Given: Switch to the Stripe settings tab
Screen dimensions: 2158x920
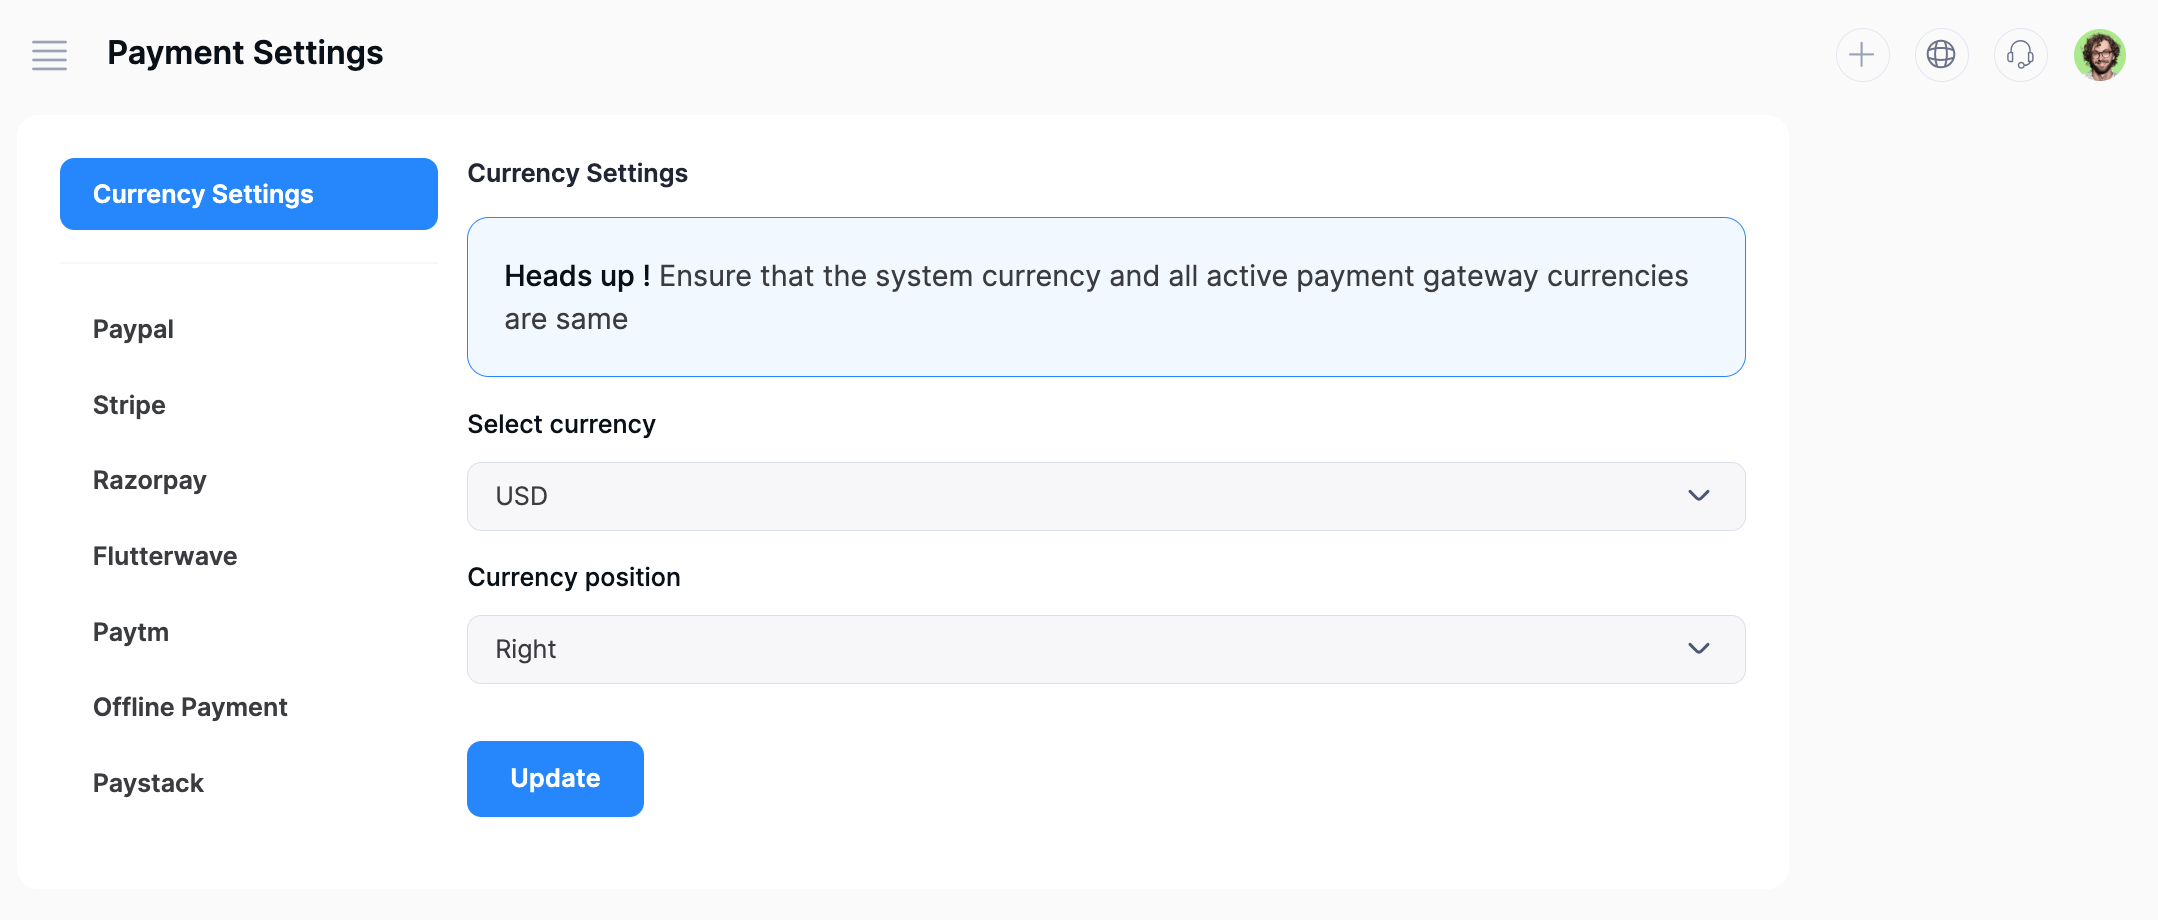Looking at the screenshot, I should (x=129, y=405).
